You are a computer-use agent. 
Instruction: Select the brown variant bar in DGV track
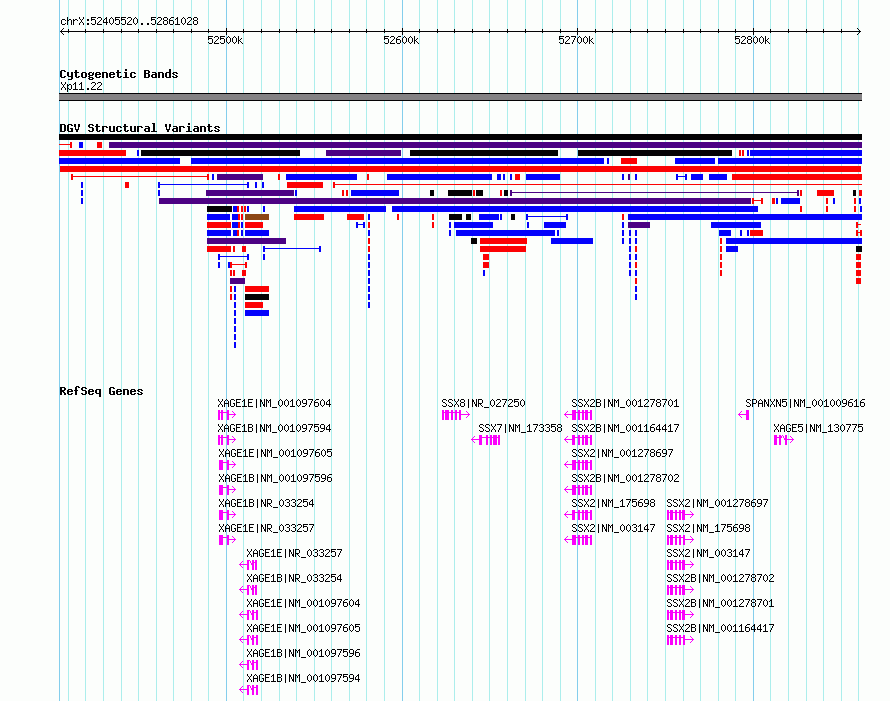(257, 217)
